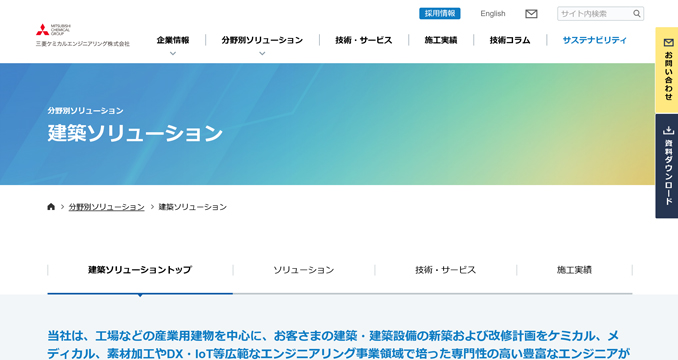Open the お問い合わせ side tab
The width and height of the screenshot is (678, 360).
point(667,70)
